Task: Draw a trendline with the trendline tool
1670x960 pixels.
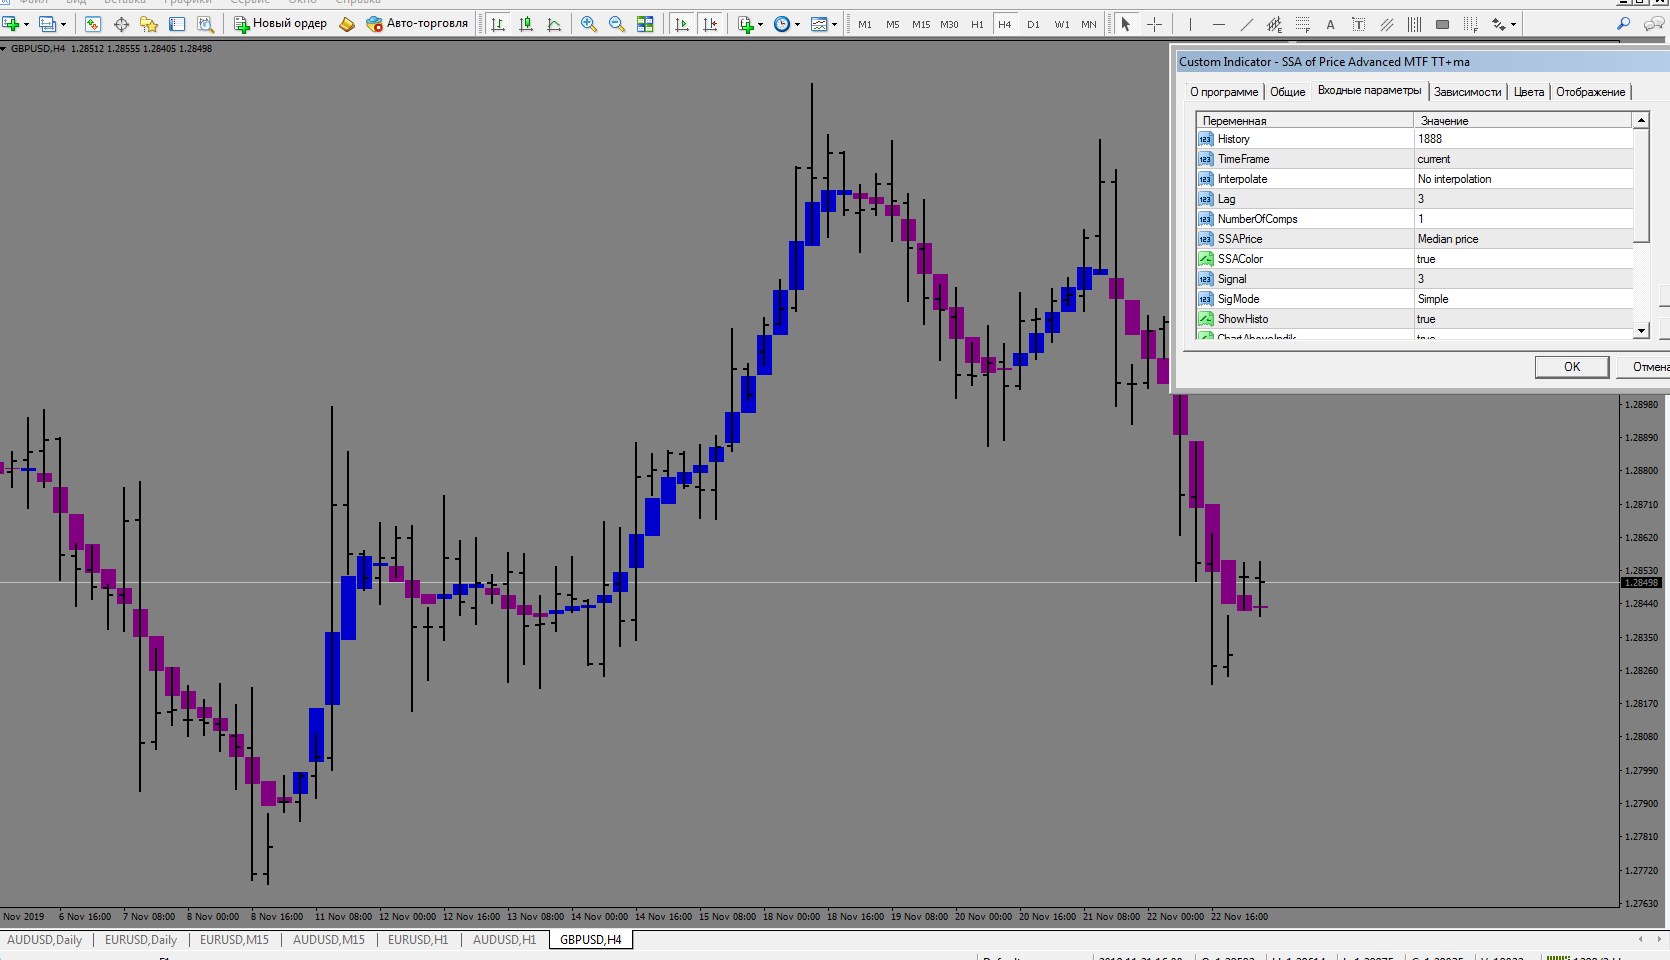Action: (x=1246, y=24)
